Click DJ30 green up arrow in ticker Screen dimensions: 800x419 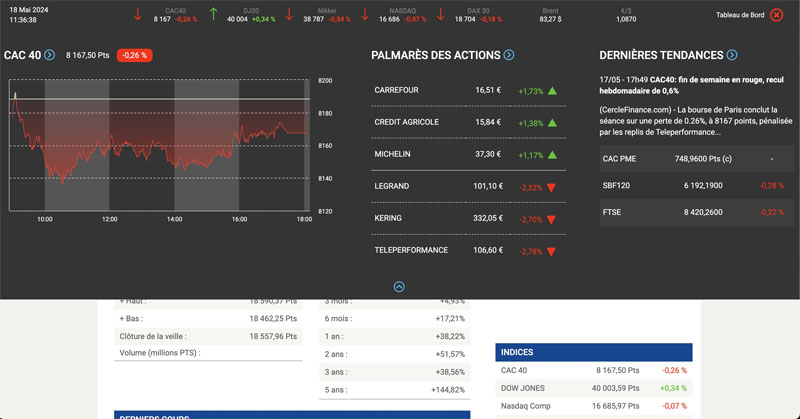click(x=213, y=14)
